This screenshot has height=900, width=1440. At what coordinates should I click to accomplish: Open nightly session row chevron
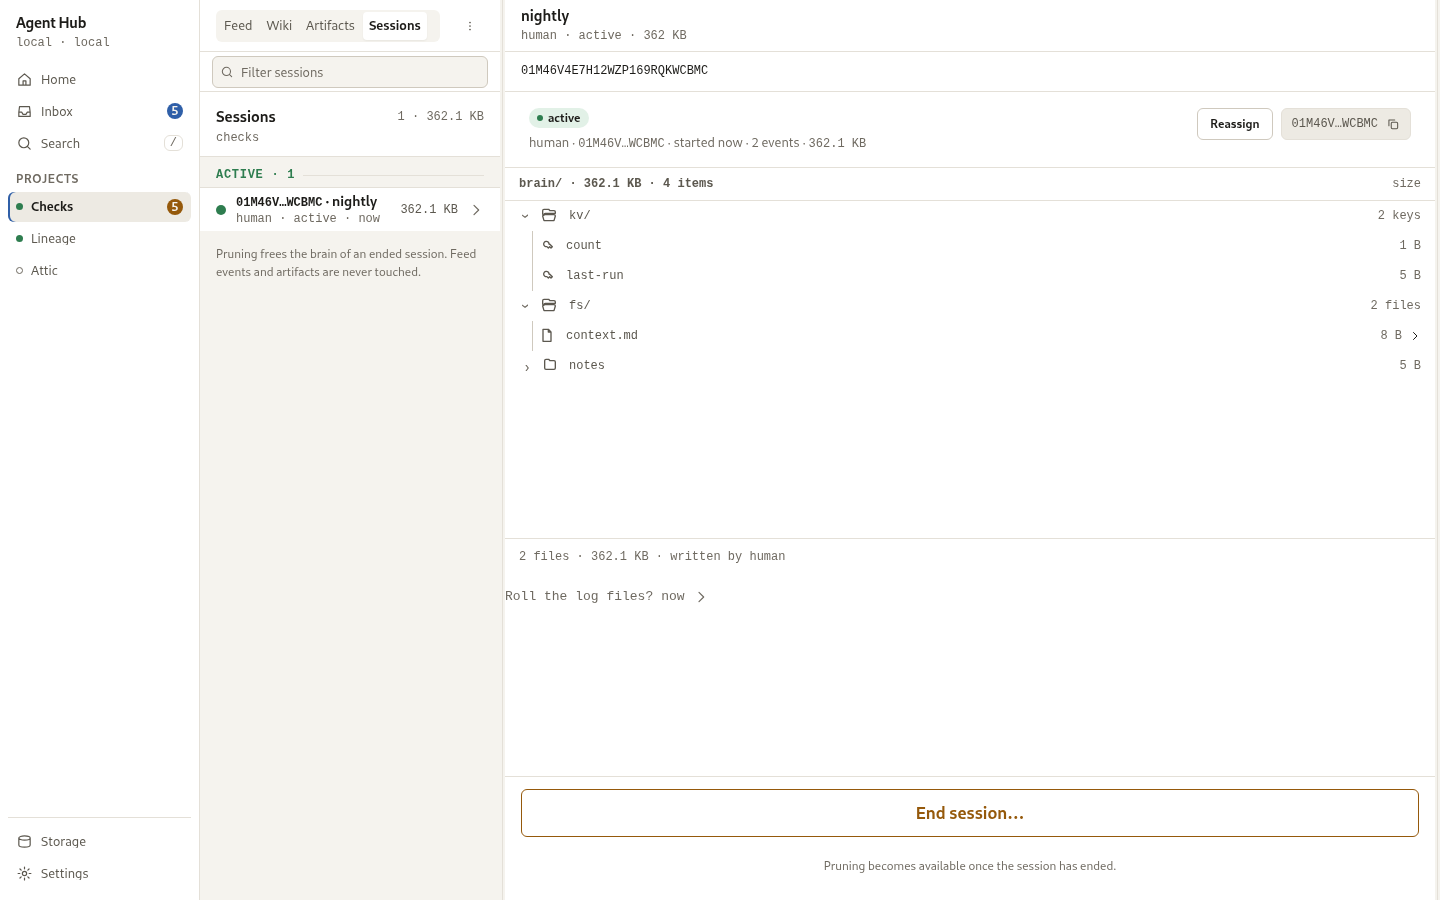click(x=476, y=210)
